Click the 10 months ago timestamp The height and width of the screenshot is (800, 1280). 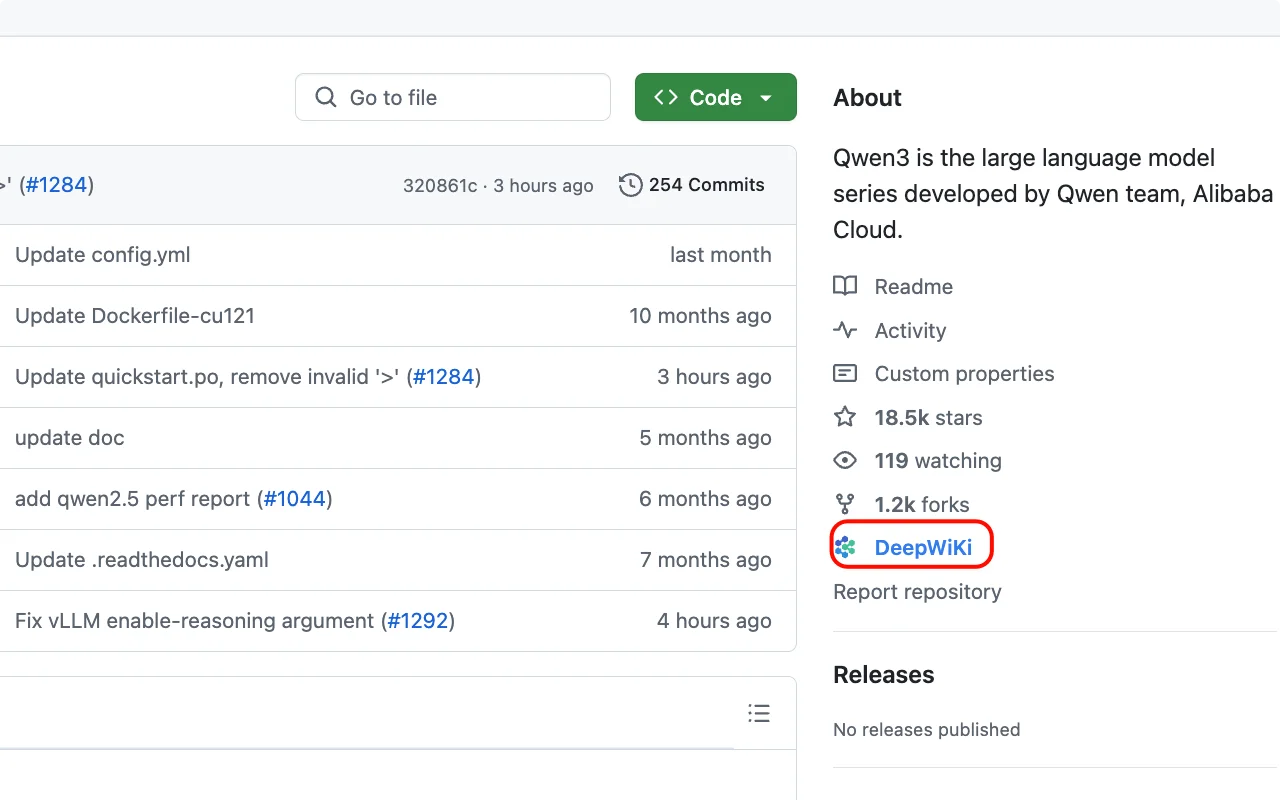(700, 316)
